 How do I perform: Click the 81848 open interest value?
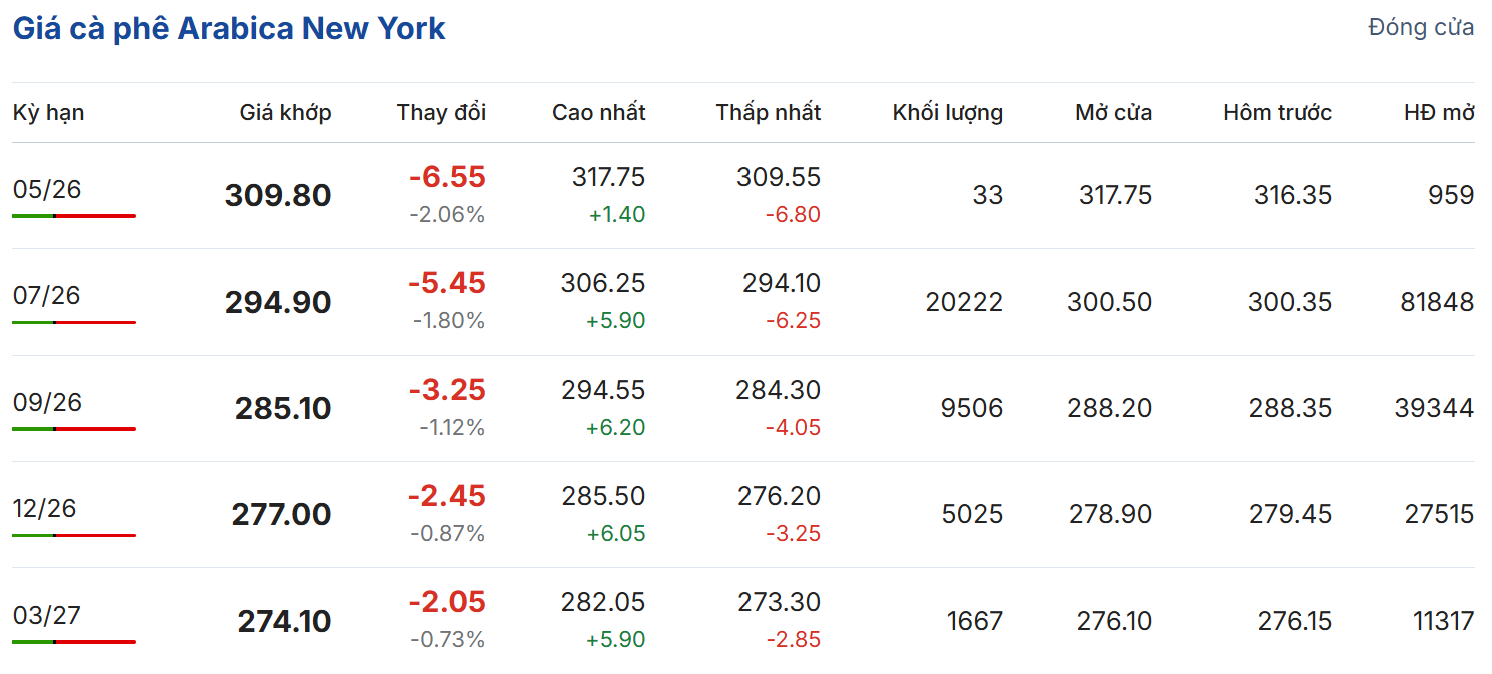pos(1437,302)
